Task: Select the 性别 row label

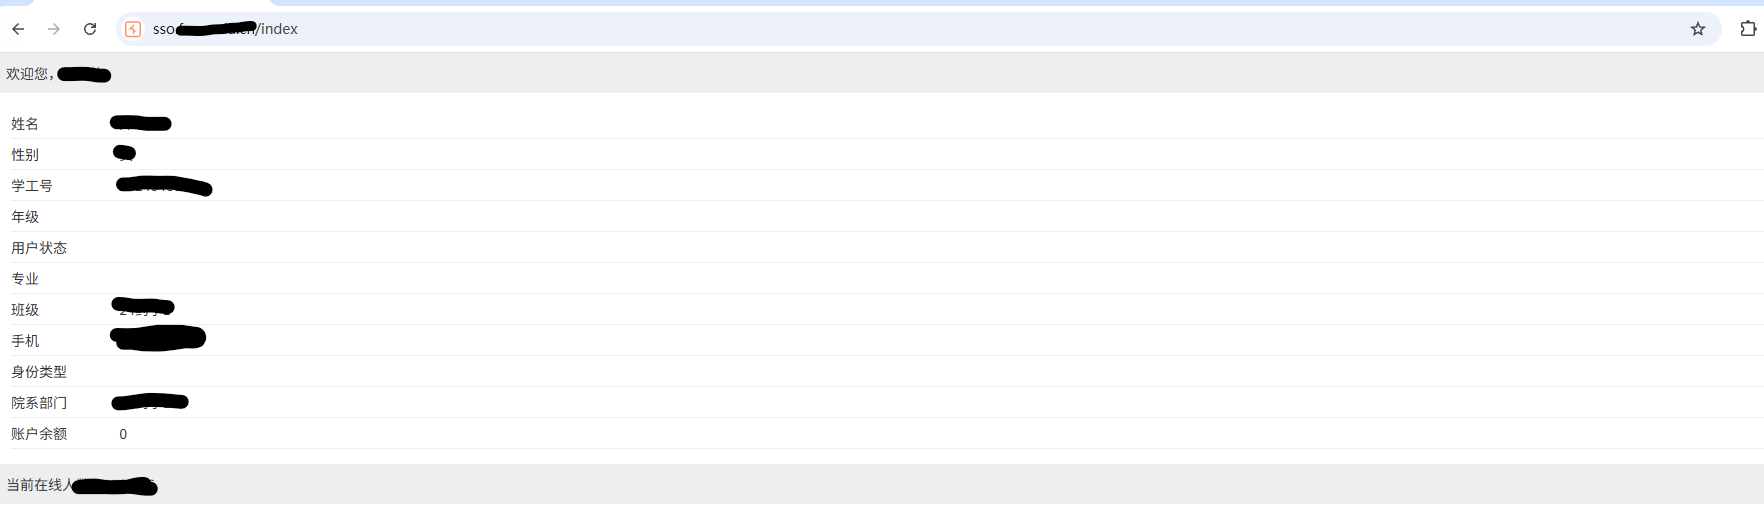Action: 25,155
